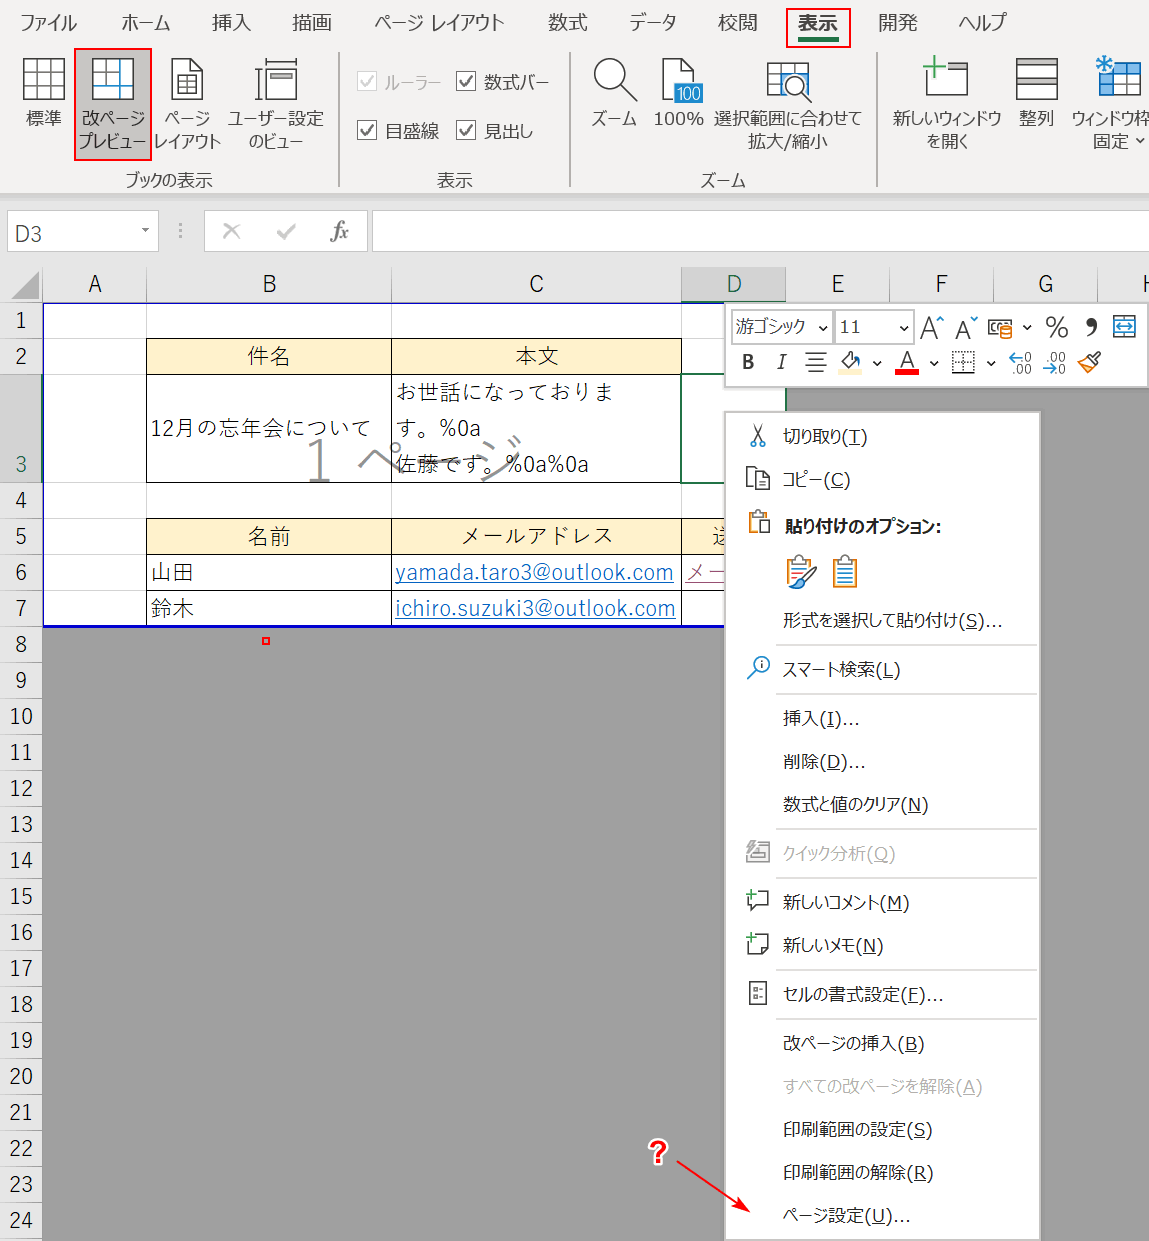This screenshot has width=1149, height=1241.
Task: Open the File (ファイル) tab
Action: [49, 23]
